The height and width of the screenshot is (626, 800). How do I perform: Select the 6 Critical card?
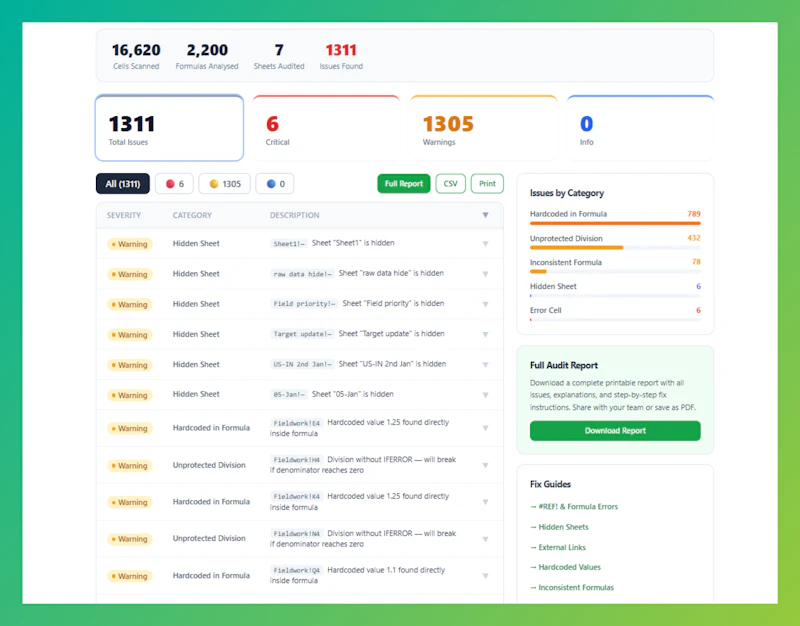point(326,128)
